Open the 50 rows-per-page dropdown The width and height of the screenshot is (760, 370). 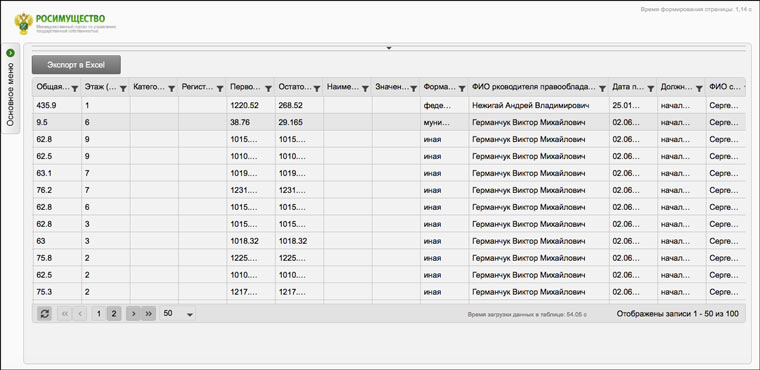(x=178, y=314)
